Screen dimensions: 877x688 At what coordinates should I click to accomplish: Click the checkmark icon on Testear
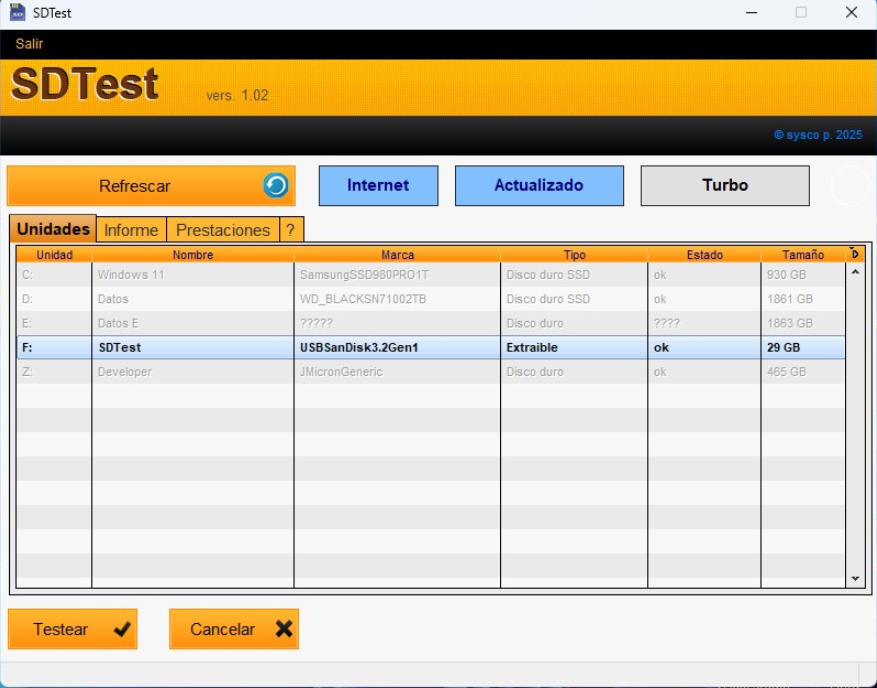point(122,629)
